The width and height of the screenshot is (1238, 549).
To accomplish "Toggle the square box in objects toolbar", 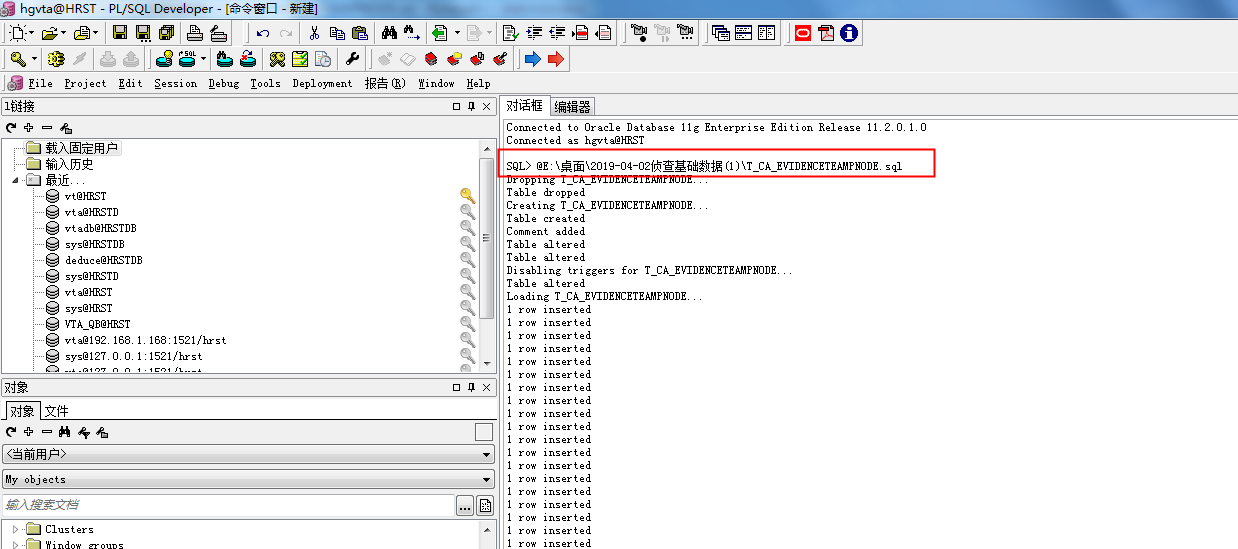I will [x=484, y=432].
